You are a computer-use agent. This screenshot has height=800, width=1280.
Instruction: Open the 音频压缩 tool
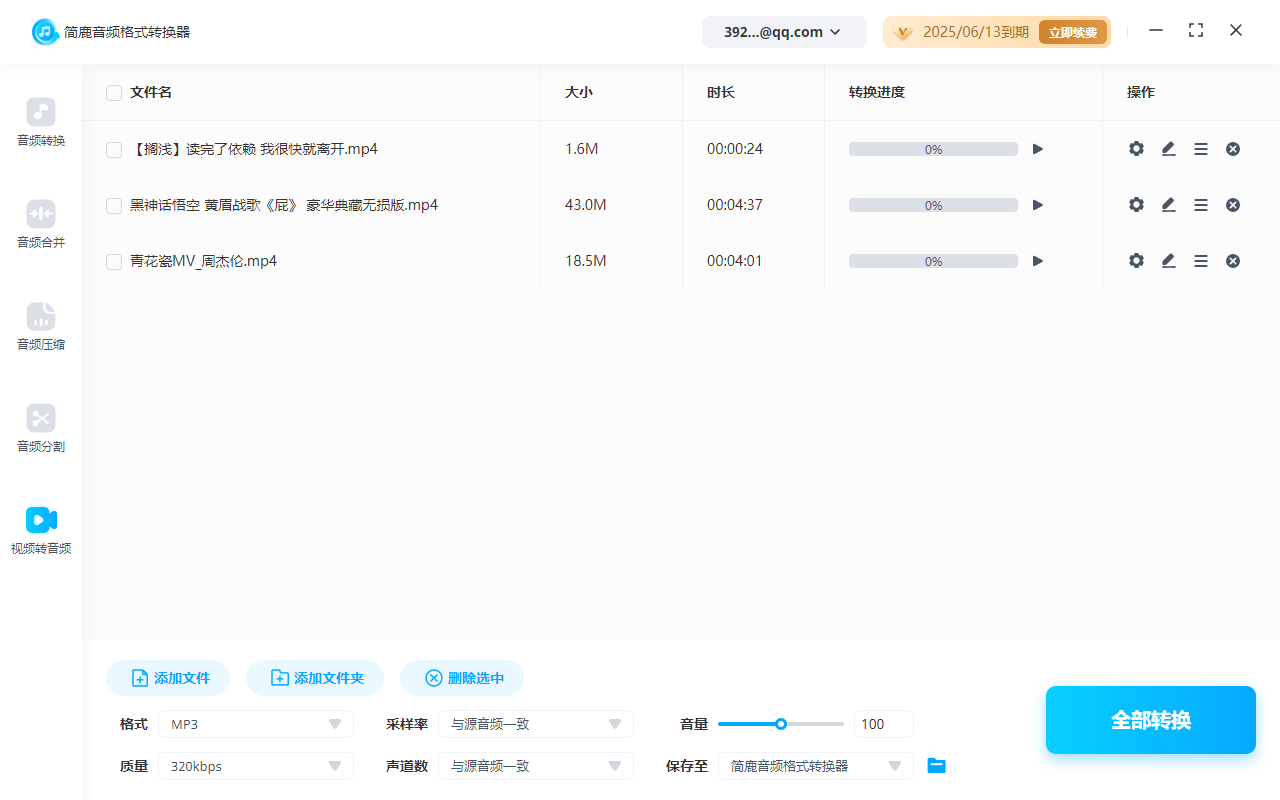40,326
